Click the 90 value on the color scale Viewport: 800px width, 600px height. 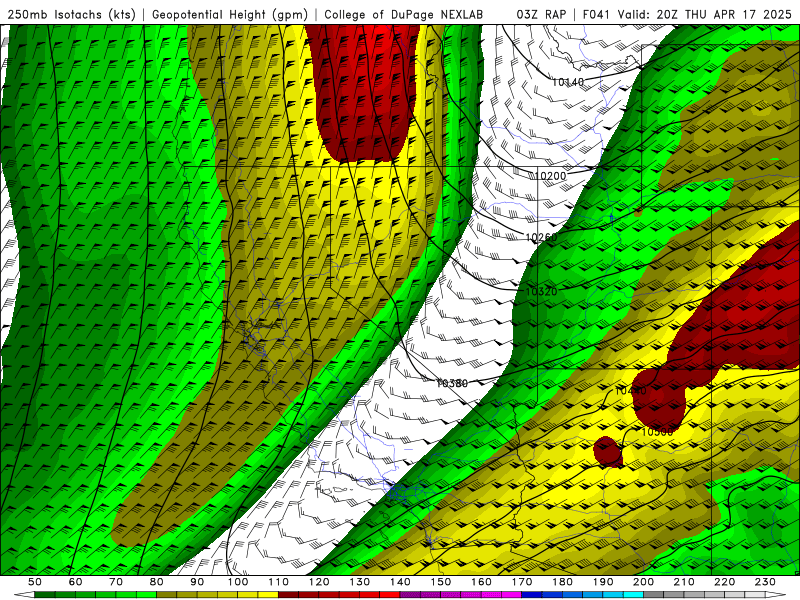(197, 582)
